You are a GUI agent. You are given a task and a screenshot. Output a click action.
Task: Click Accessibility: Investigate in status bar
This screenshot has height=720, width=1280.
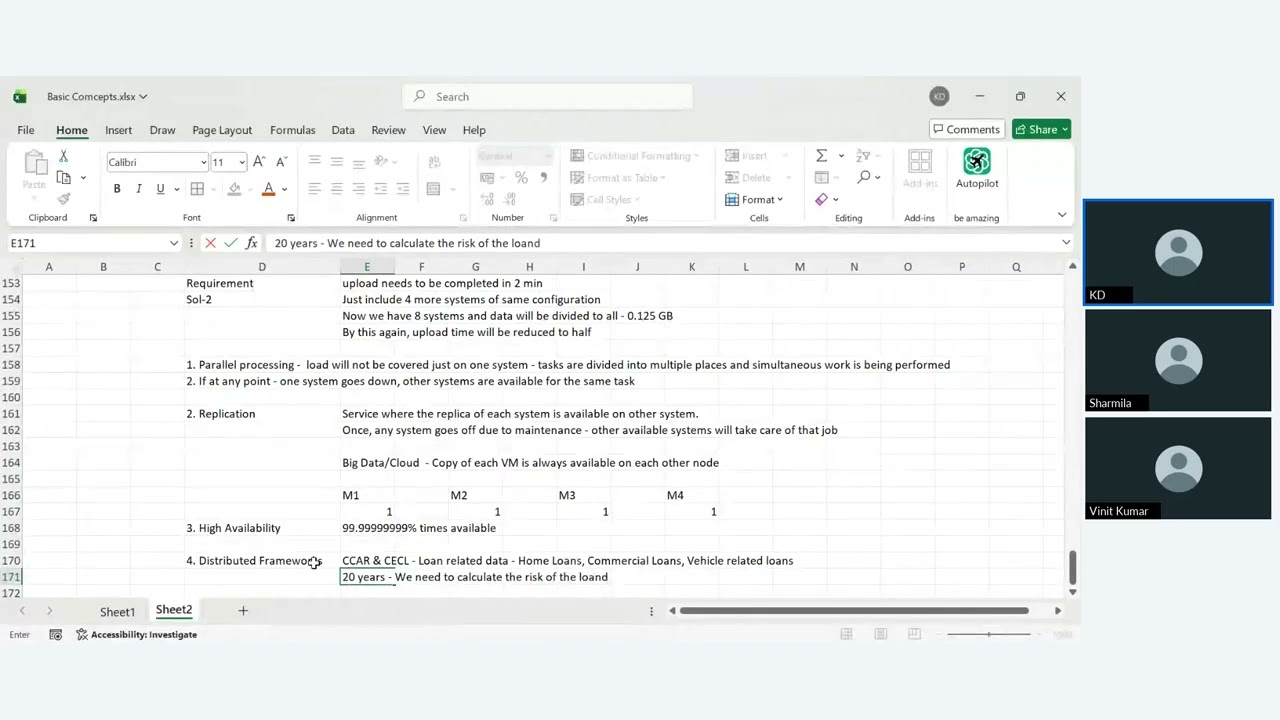coord(136,635)
